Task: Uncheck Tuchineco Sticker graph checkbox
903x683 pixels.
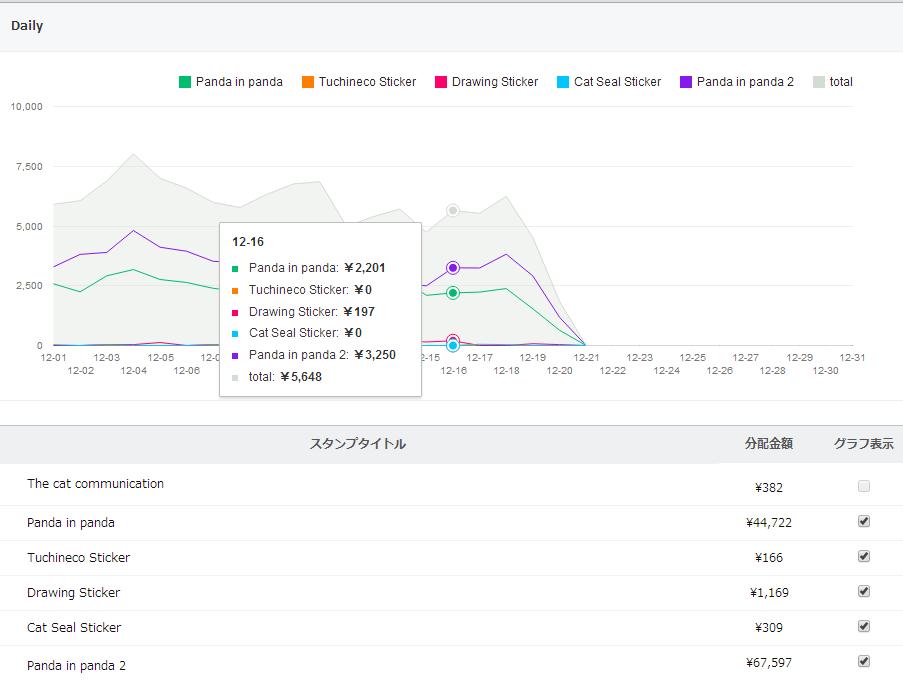Action: (864, 556)
